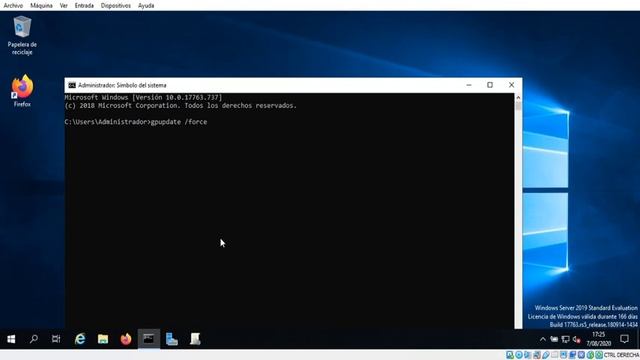Viewport: 640px width, 360px height.
Task: Open the scroll-shaped app on taskbar
Action: (x=195, y=339)
